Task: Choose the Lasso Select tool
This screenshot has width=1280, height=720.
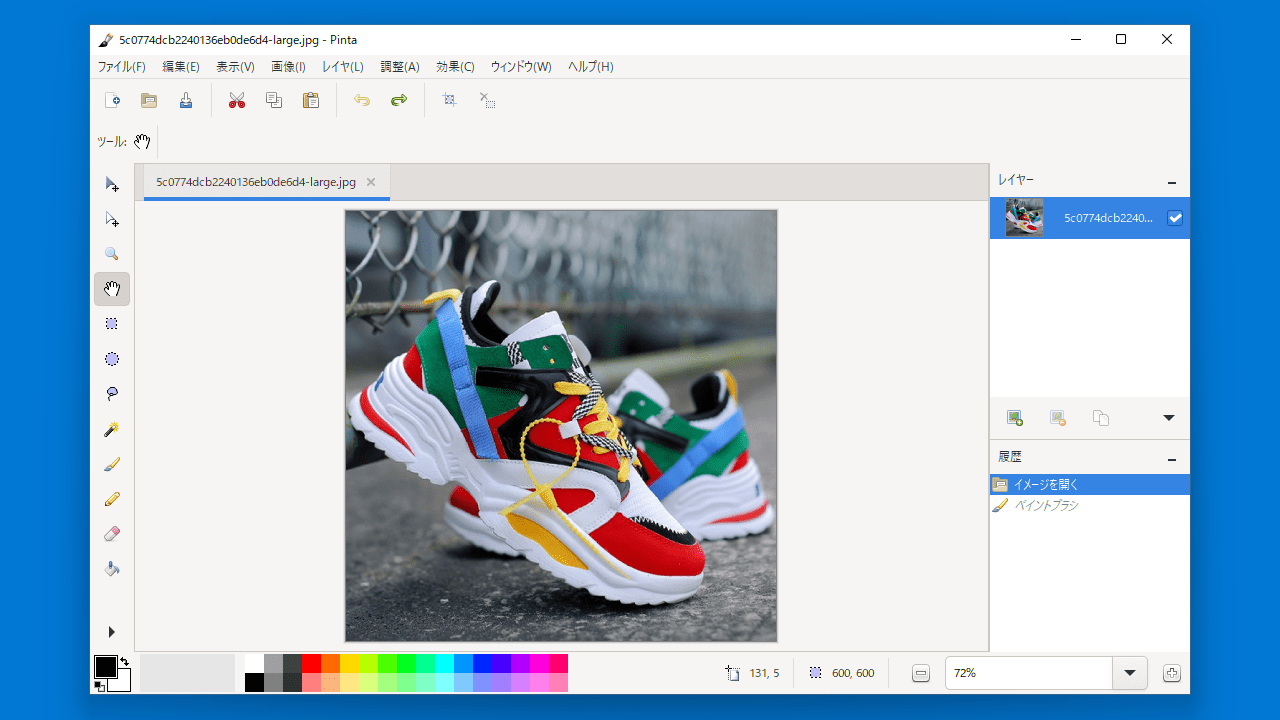Action: [x=112, y=394]
